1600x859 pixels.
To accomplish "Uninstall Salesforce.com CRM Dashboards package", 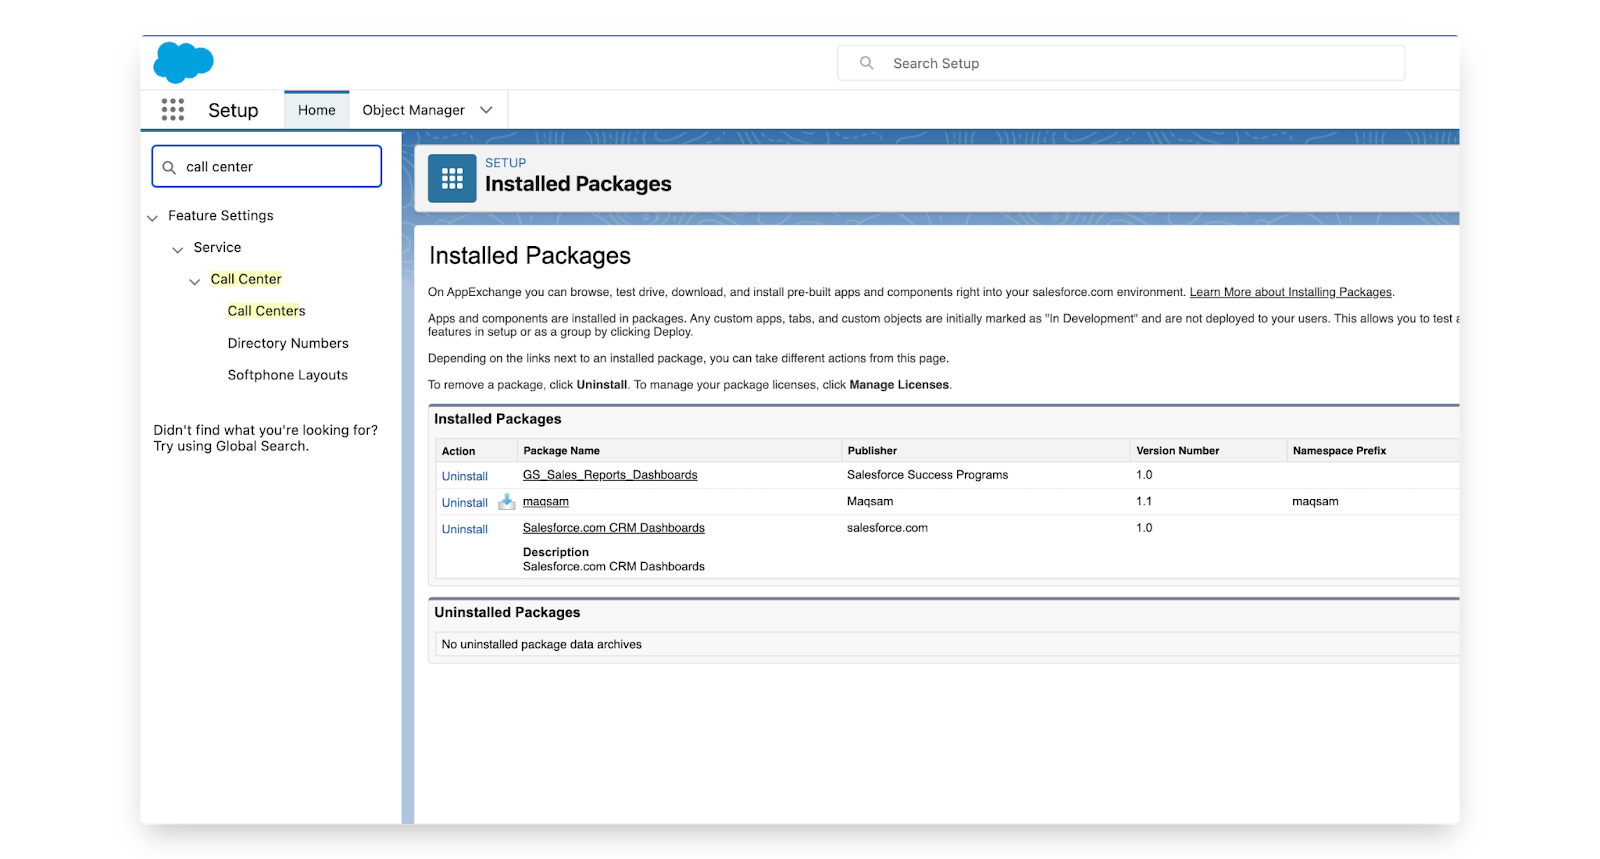I will click(465, 529).
